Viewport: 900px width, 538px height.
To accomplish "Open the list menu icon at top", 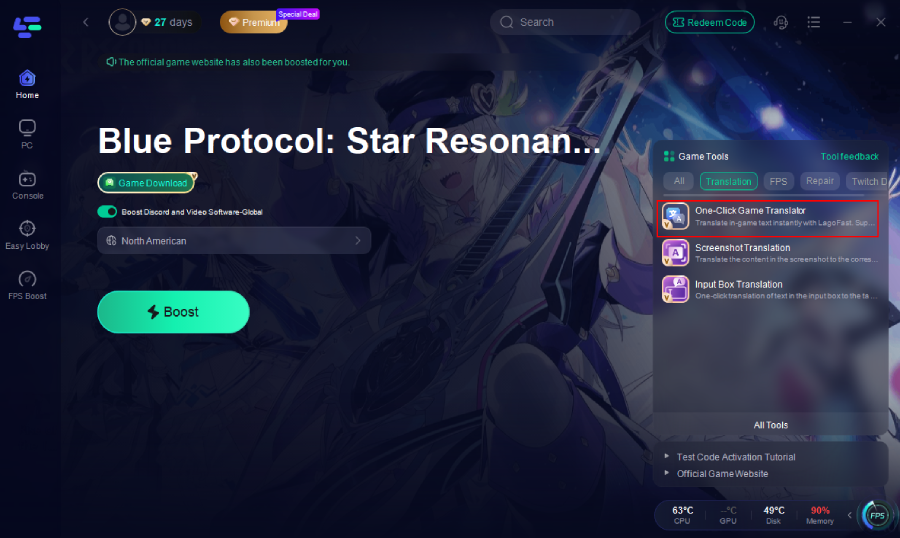I will [x=813, y=22].
